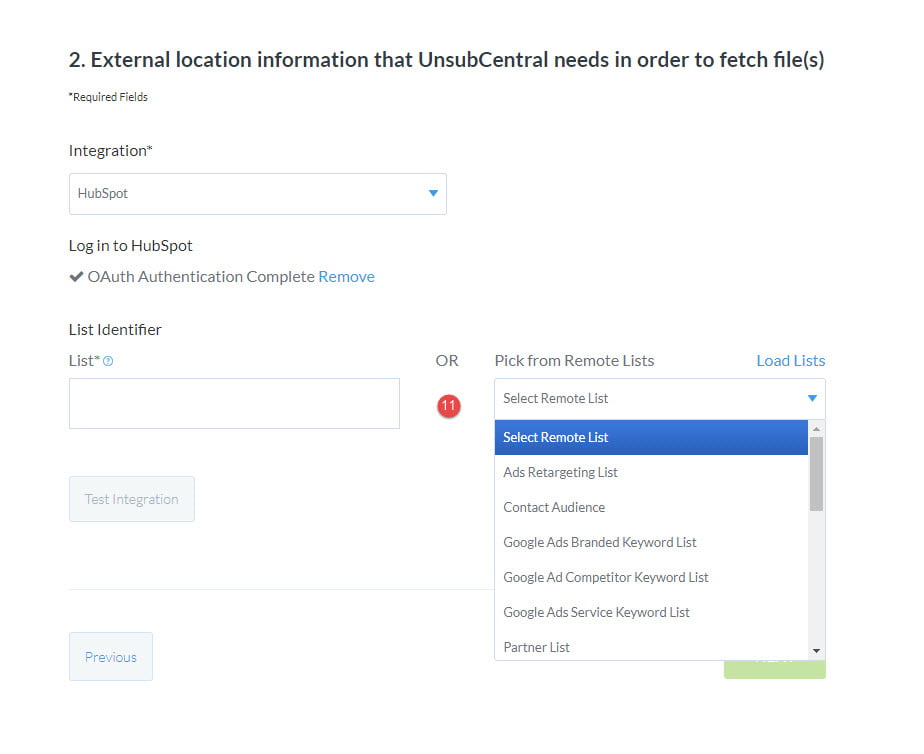Select Ads Retargeting List option
Screen dimensions: 924x754
pos(651,472)
